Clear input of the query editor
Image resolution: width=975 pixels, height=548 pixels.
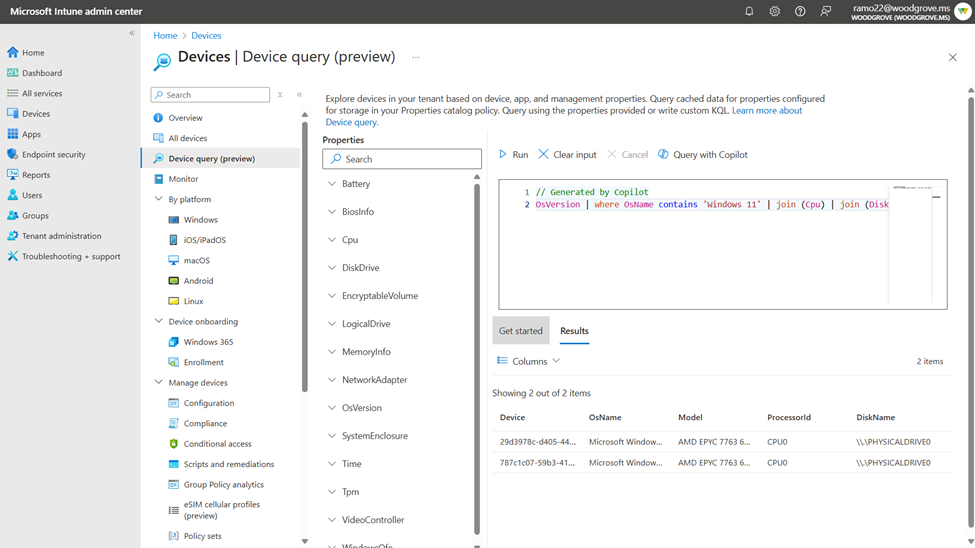567,154
